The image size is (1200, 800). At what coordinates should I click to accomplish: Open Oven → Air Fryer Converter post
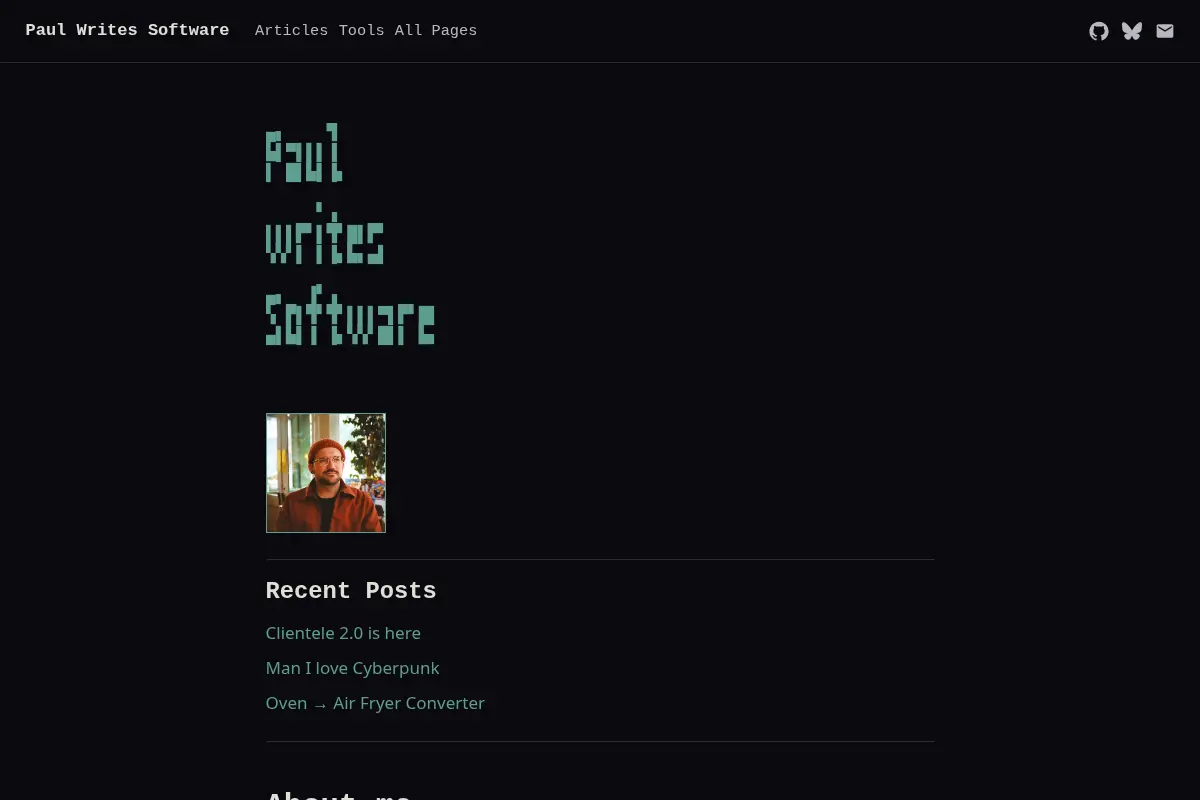[x=375, y=703]
